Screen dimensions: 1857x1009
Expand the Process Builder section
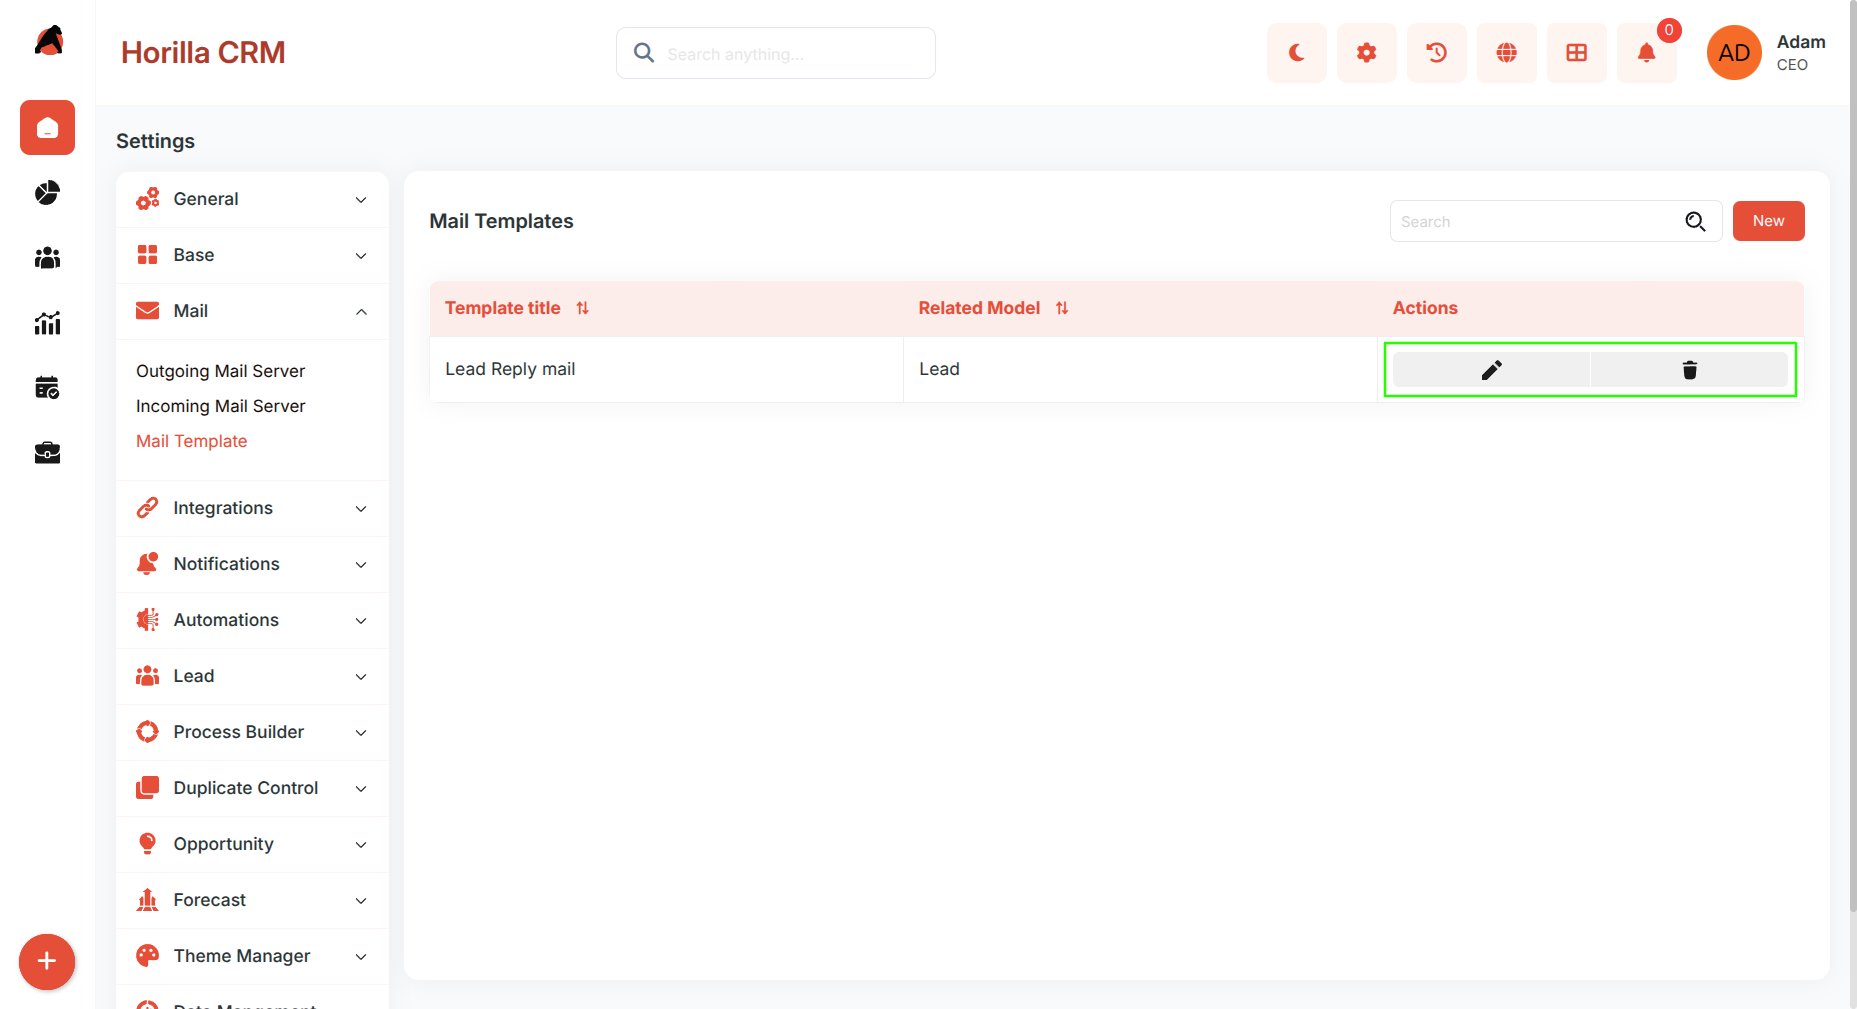[x=252, y=732]
